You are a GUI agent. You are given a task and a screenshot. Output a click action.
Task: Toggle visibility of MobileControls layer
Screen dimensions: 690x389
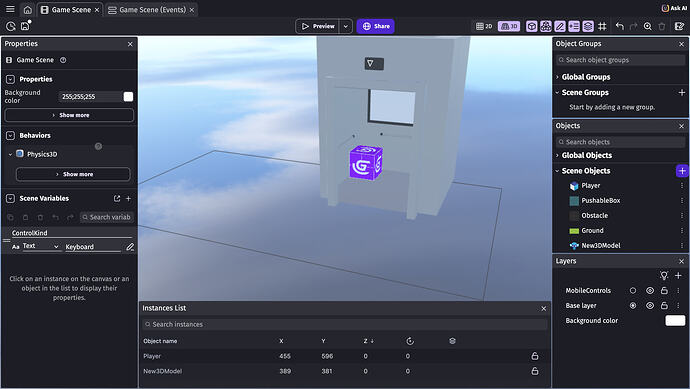click(x=650, y=290)
